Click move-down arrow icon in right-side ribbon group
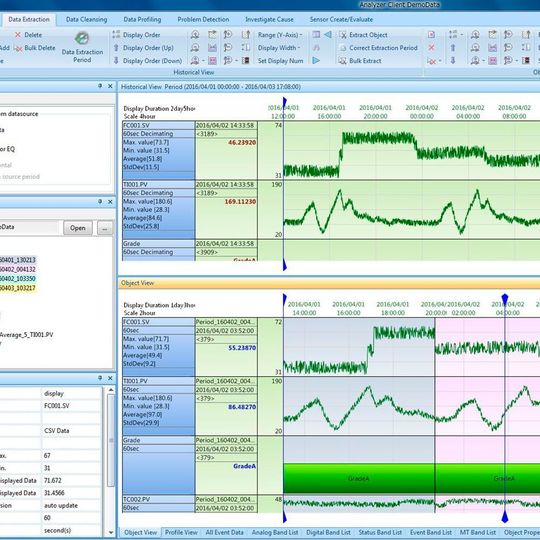Image resolution: width=540 pixels, height=540 pixels. pyautogui.click(x=453, y=61)
